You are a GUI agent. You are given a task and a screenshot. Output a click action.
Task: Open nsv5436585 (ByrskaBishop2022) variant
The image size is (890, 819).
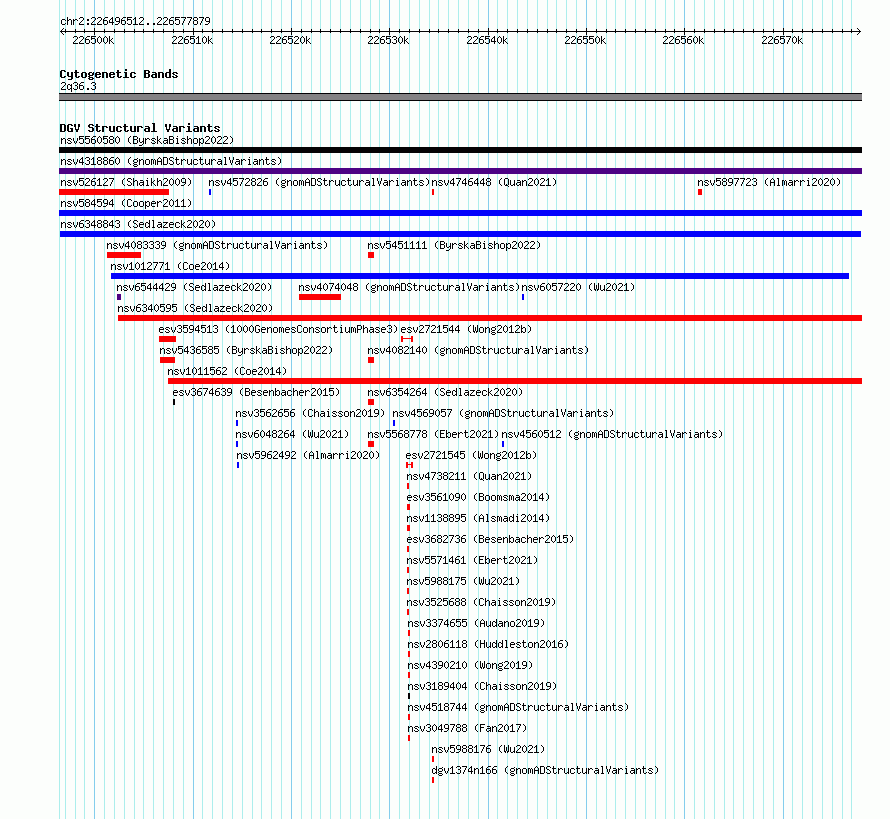tap(246, 350)
